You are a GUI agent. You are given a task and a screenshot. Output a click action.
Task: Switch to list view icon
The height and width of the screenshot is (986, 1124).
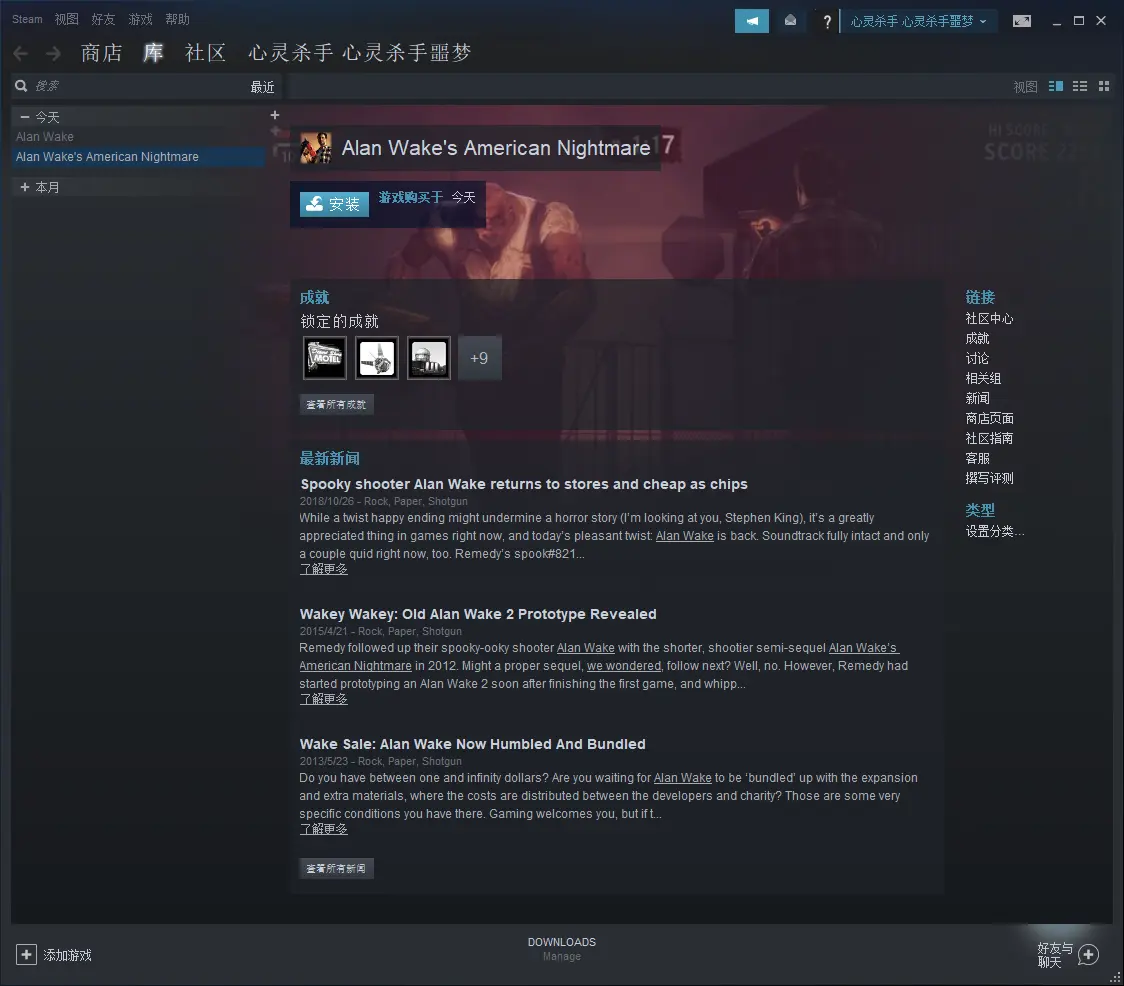coord(1080,86)
